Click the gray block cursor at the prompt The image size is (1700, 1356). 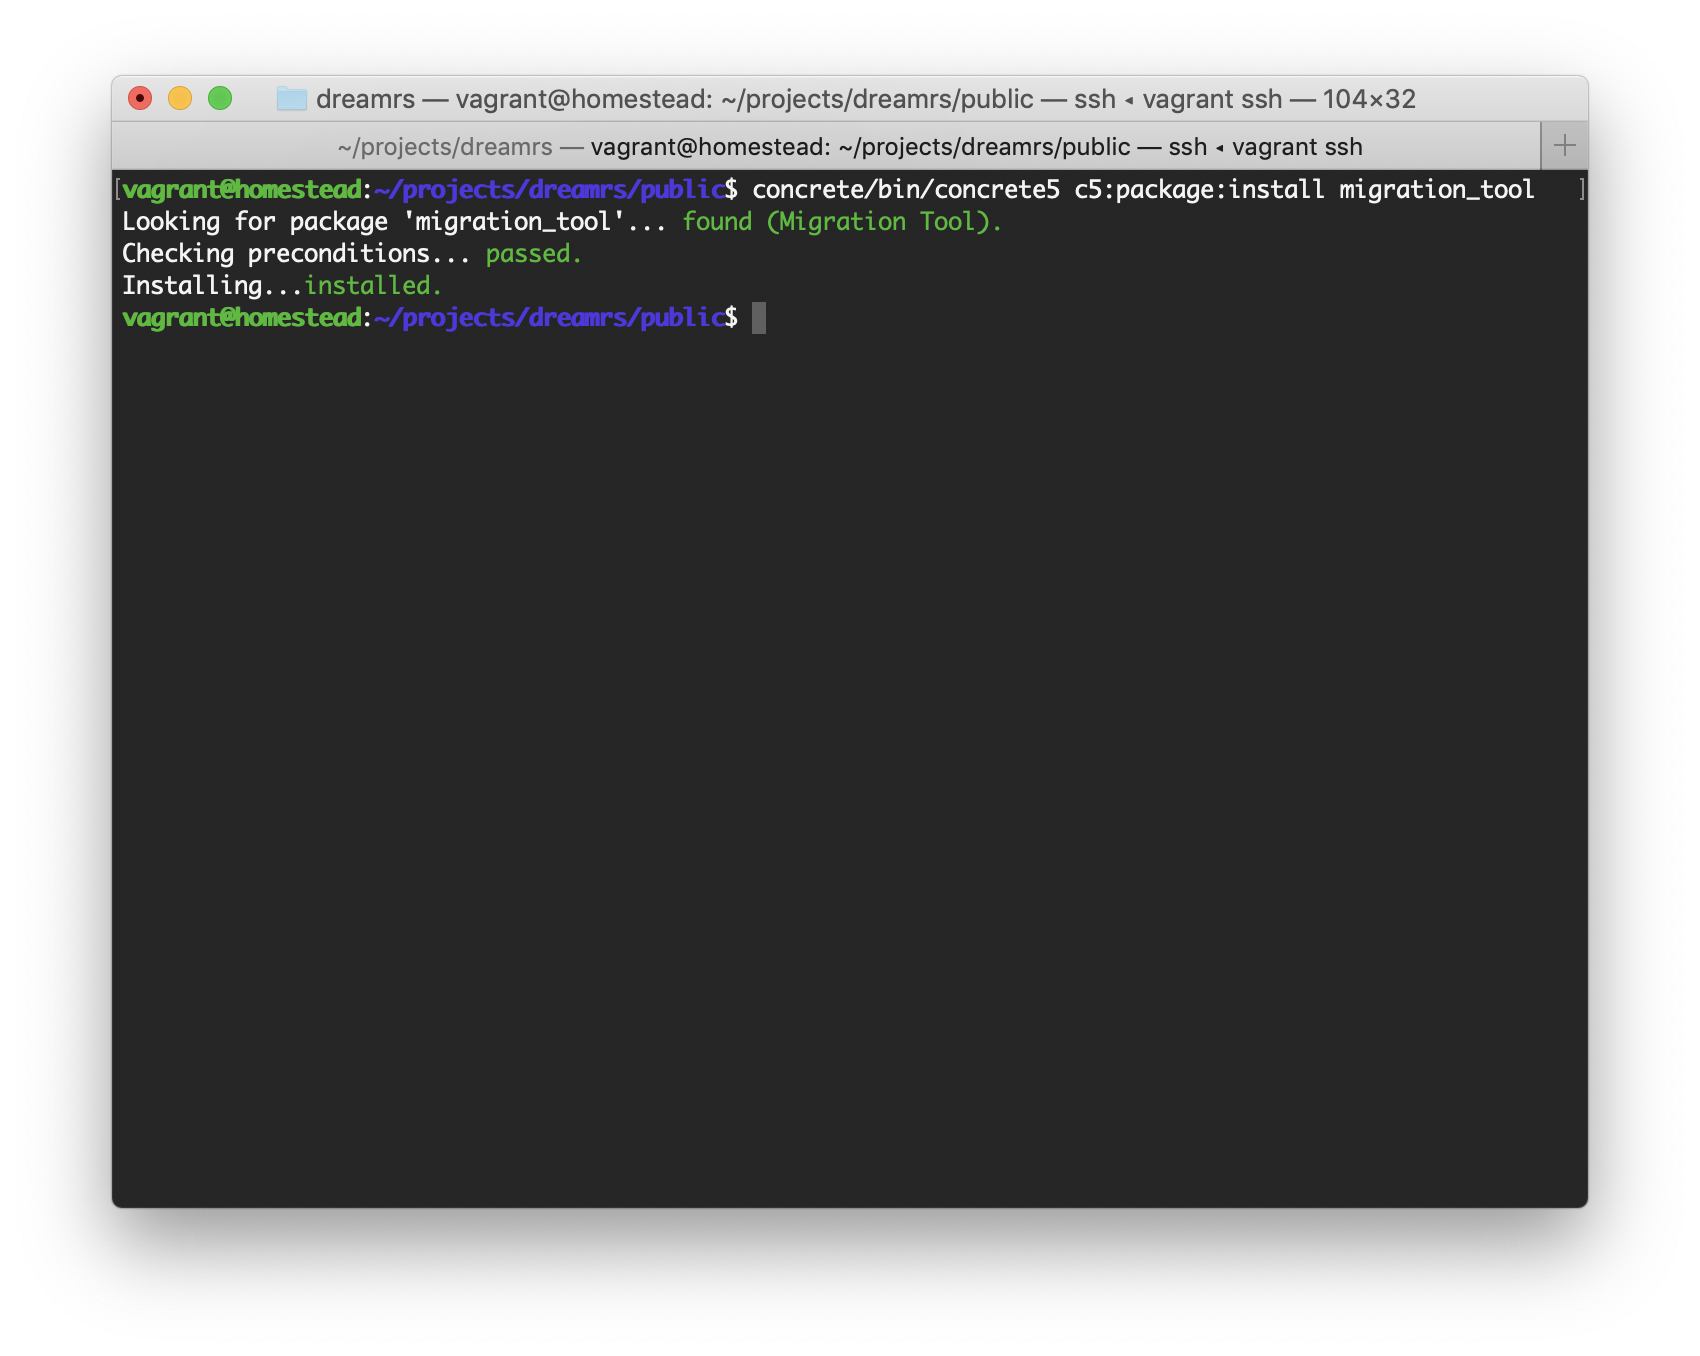[759, 318]
